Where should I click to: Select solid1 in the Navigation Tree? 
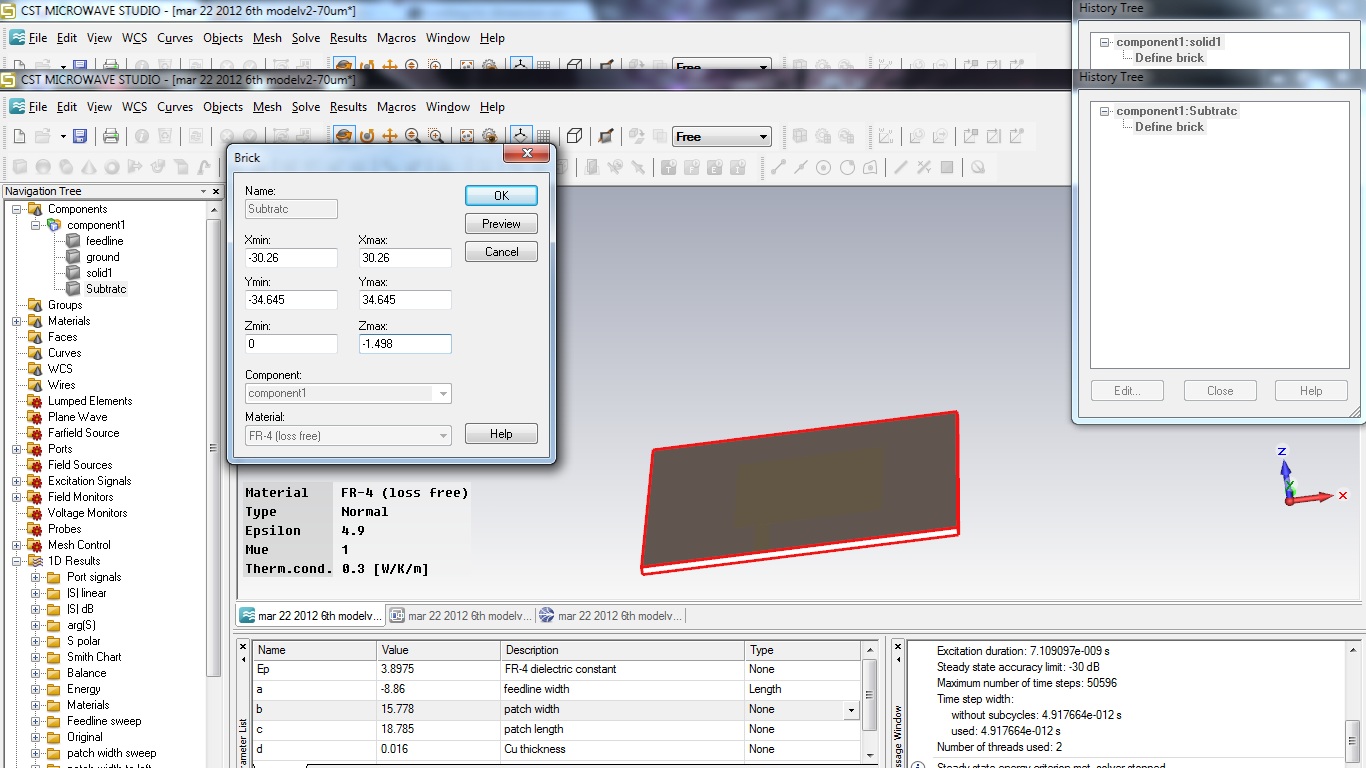tap(99, 273)
